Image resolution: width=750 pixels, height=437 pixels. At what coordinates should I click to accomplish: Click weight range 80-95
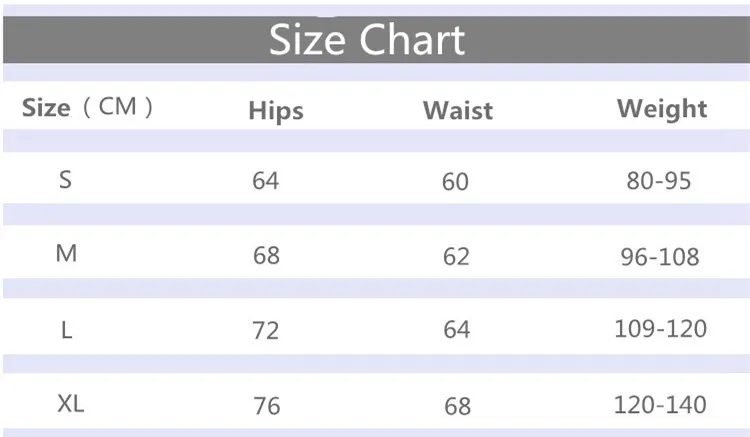click(659, 181)
